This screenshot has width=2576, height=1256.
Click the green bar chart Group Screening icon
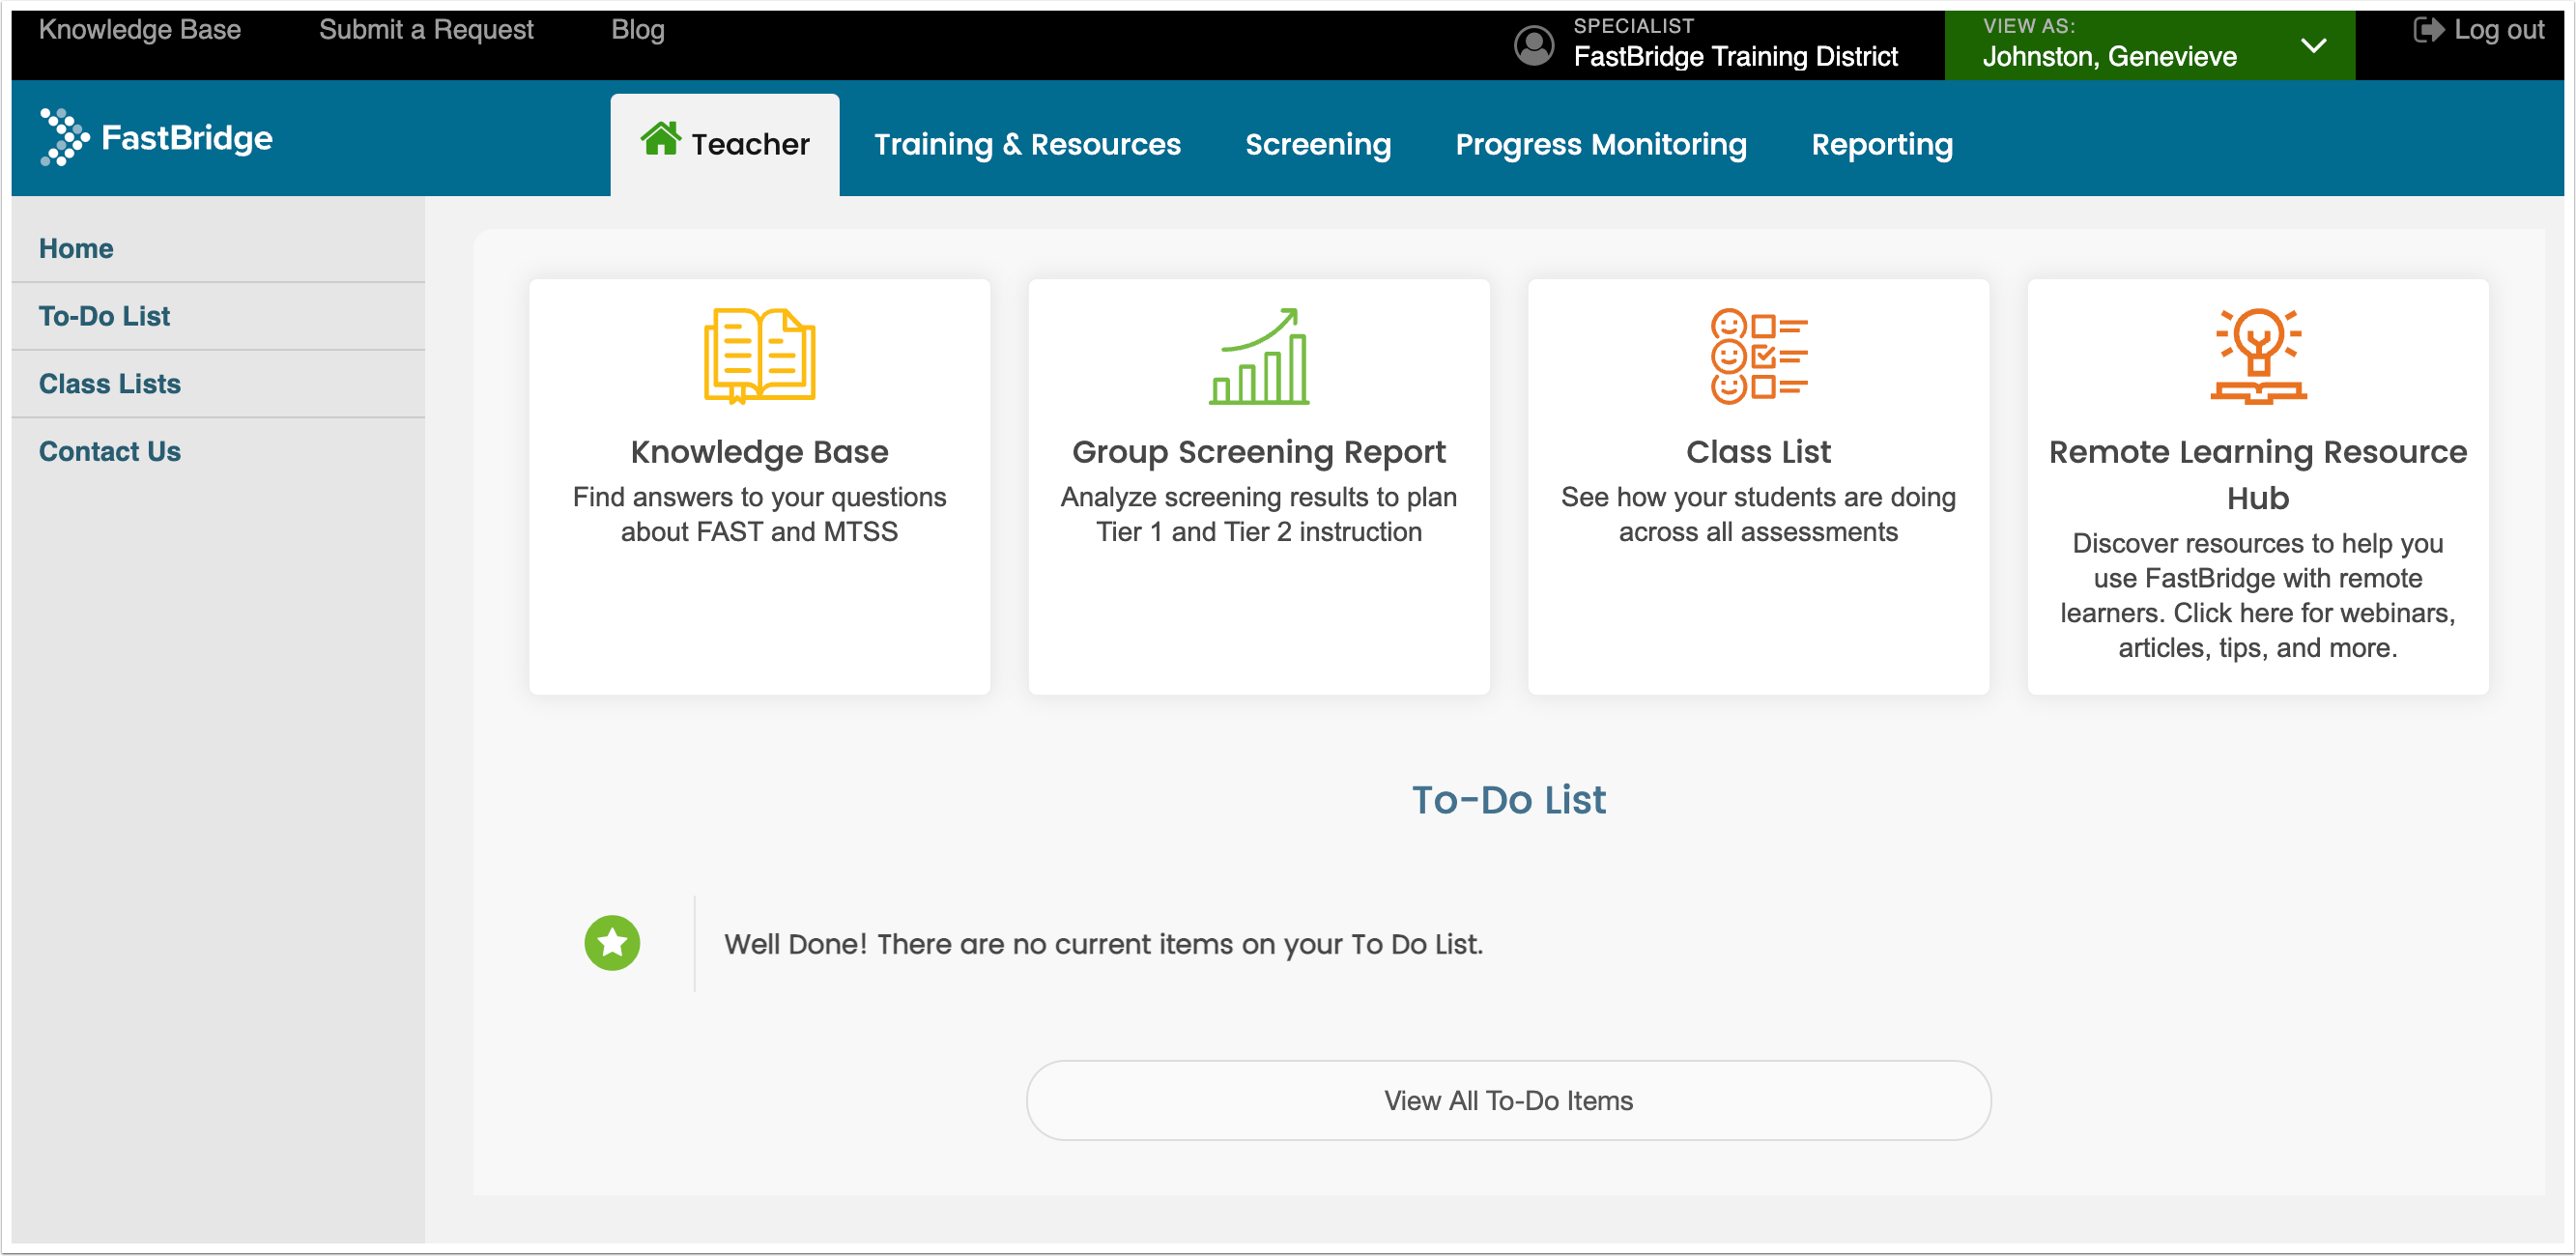(x=1259, y=356)
